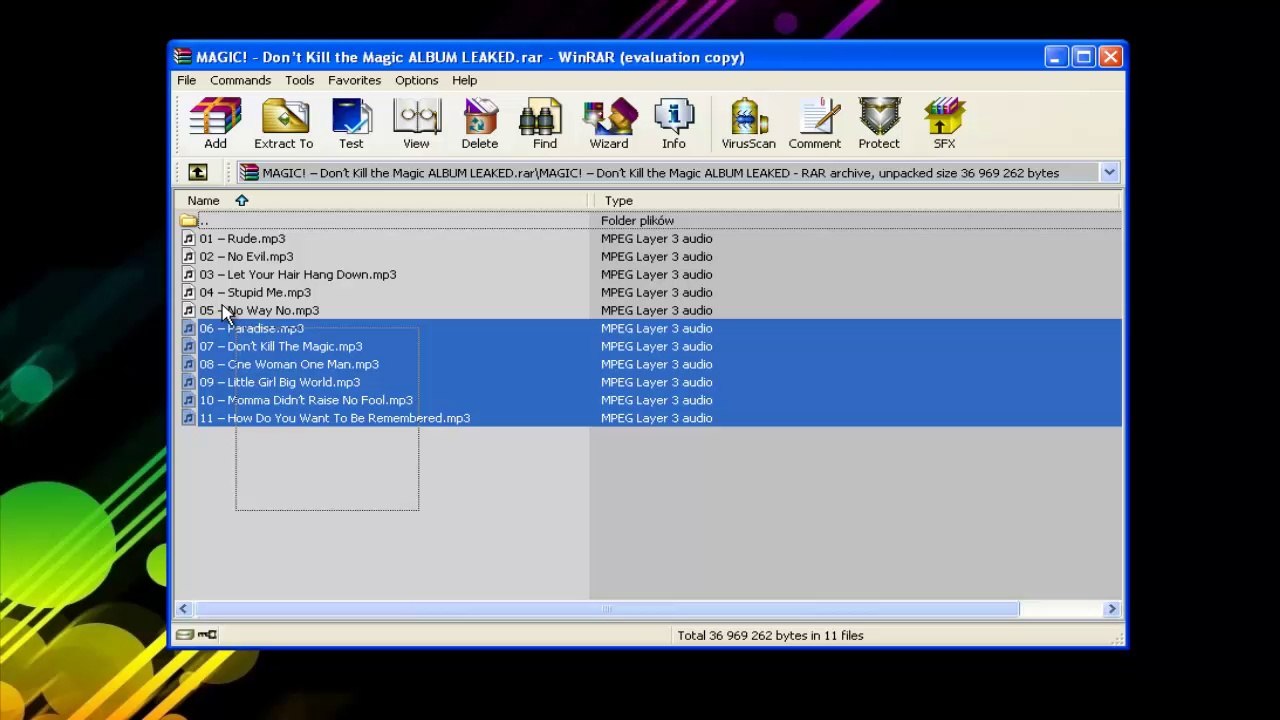Click the sort arrow in the Name column
The height and width of the screenshot is (720, 1280).
coord(241,201)
